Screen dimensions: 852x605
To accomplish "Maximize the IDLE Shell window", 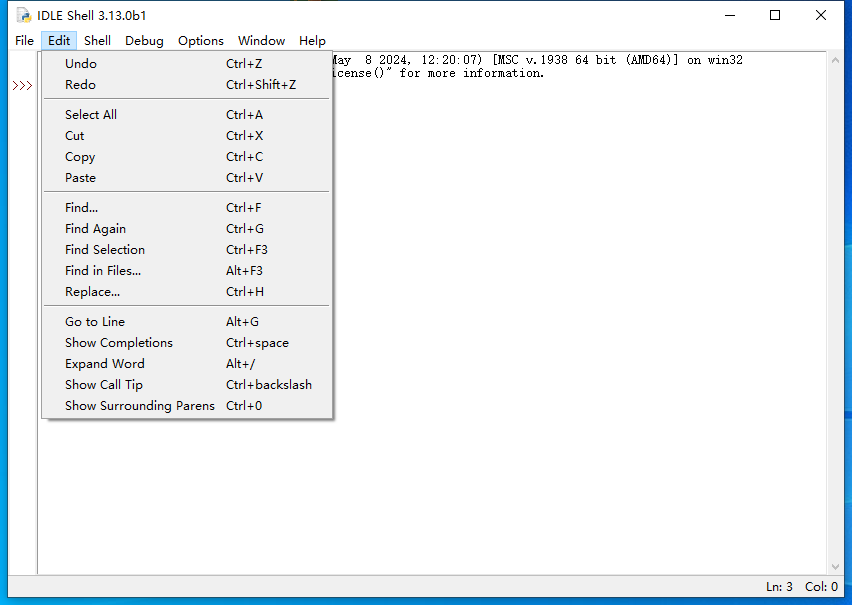I will [775, 15].
